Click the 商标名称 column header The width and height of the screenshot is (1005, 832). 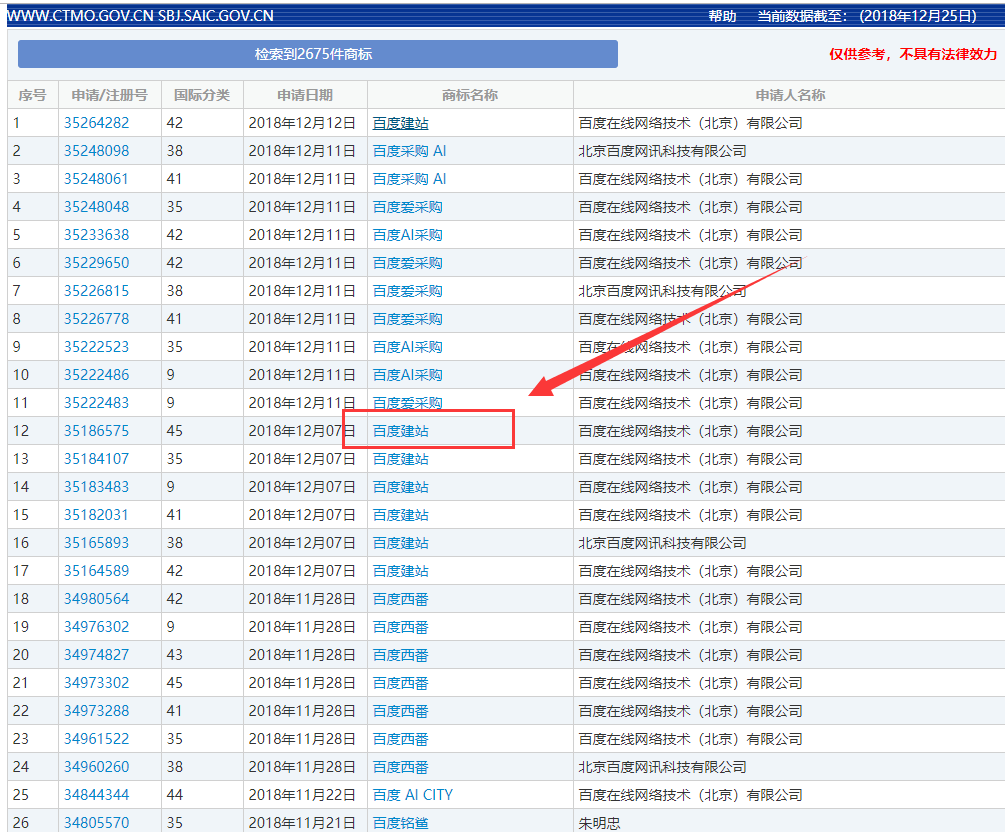tap(470, 96)
